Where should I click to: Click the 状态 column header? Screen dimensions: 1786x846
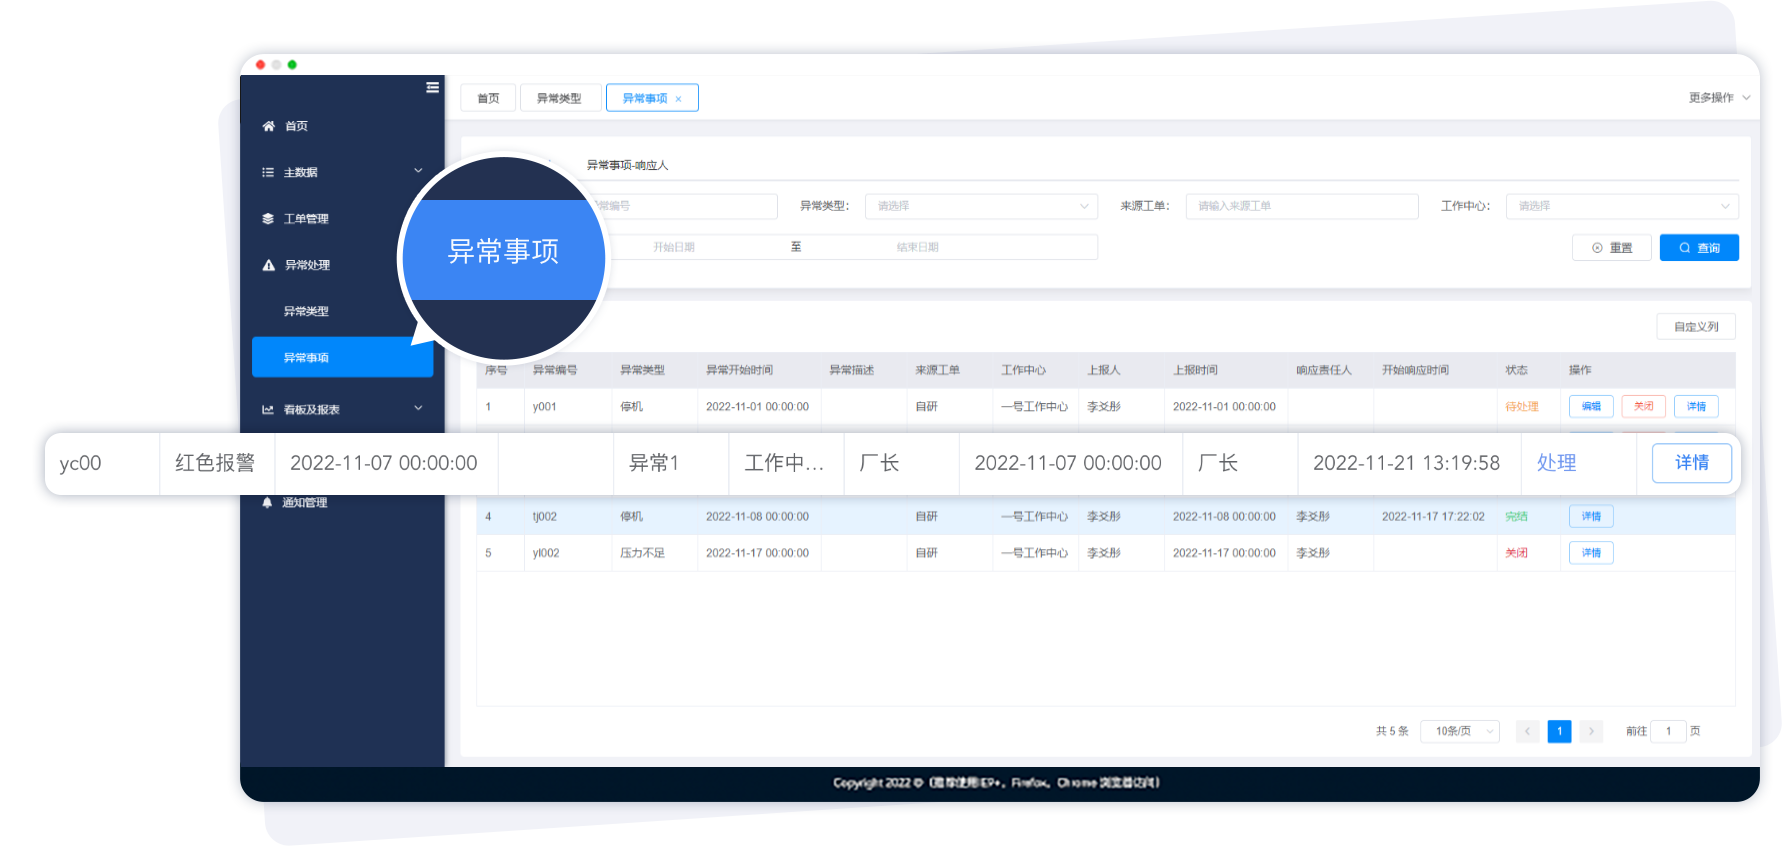pos(1516,370)
